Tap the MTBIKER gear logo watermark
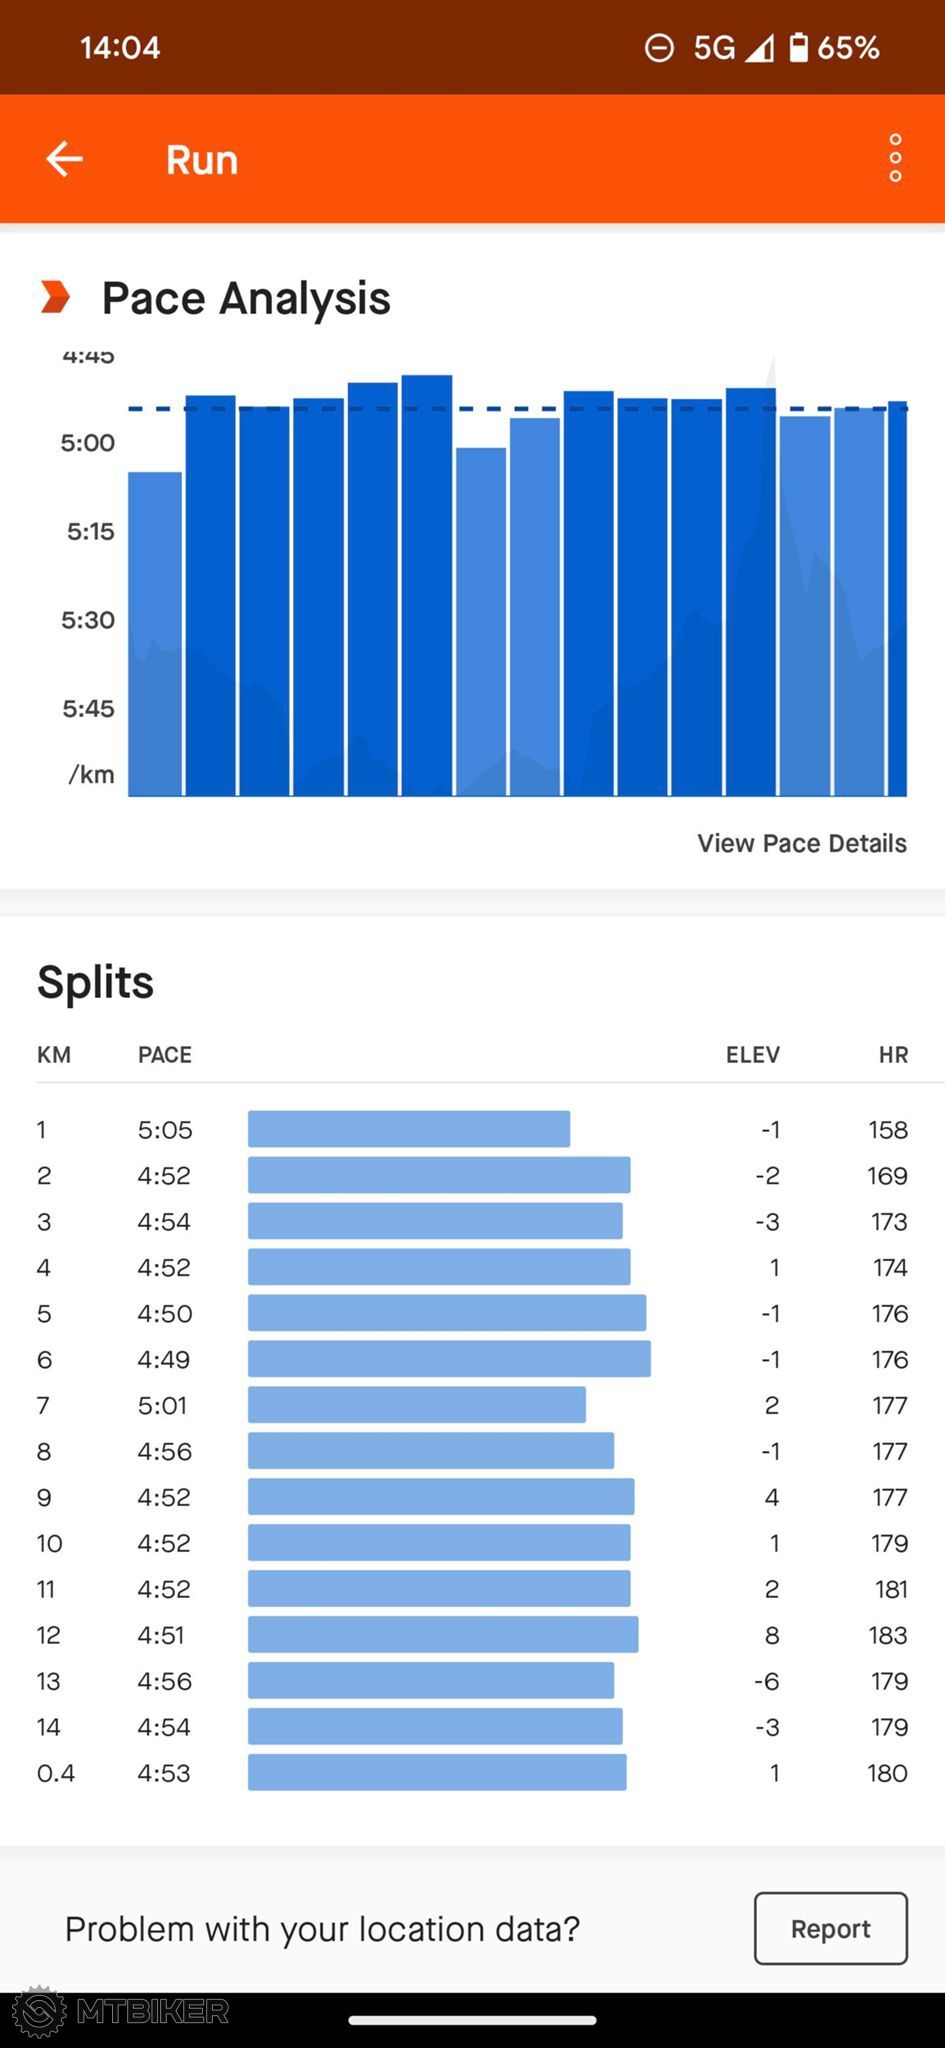 click(38, 2011)
